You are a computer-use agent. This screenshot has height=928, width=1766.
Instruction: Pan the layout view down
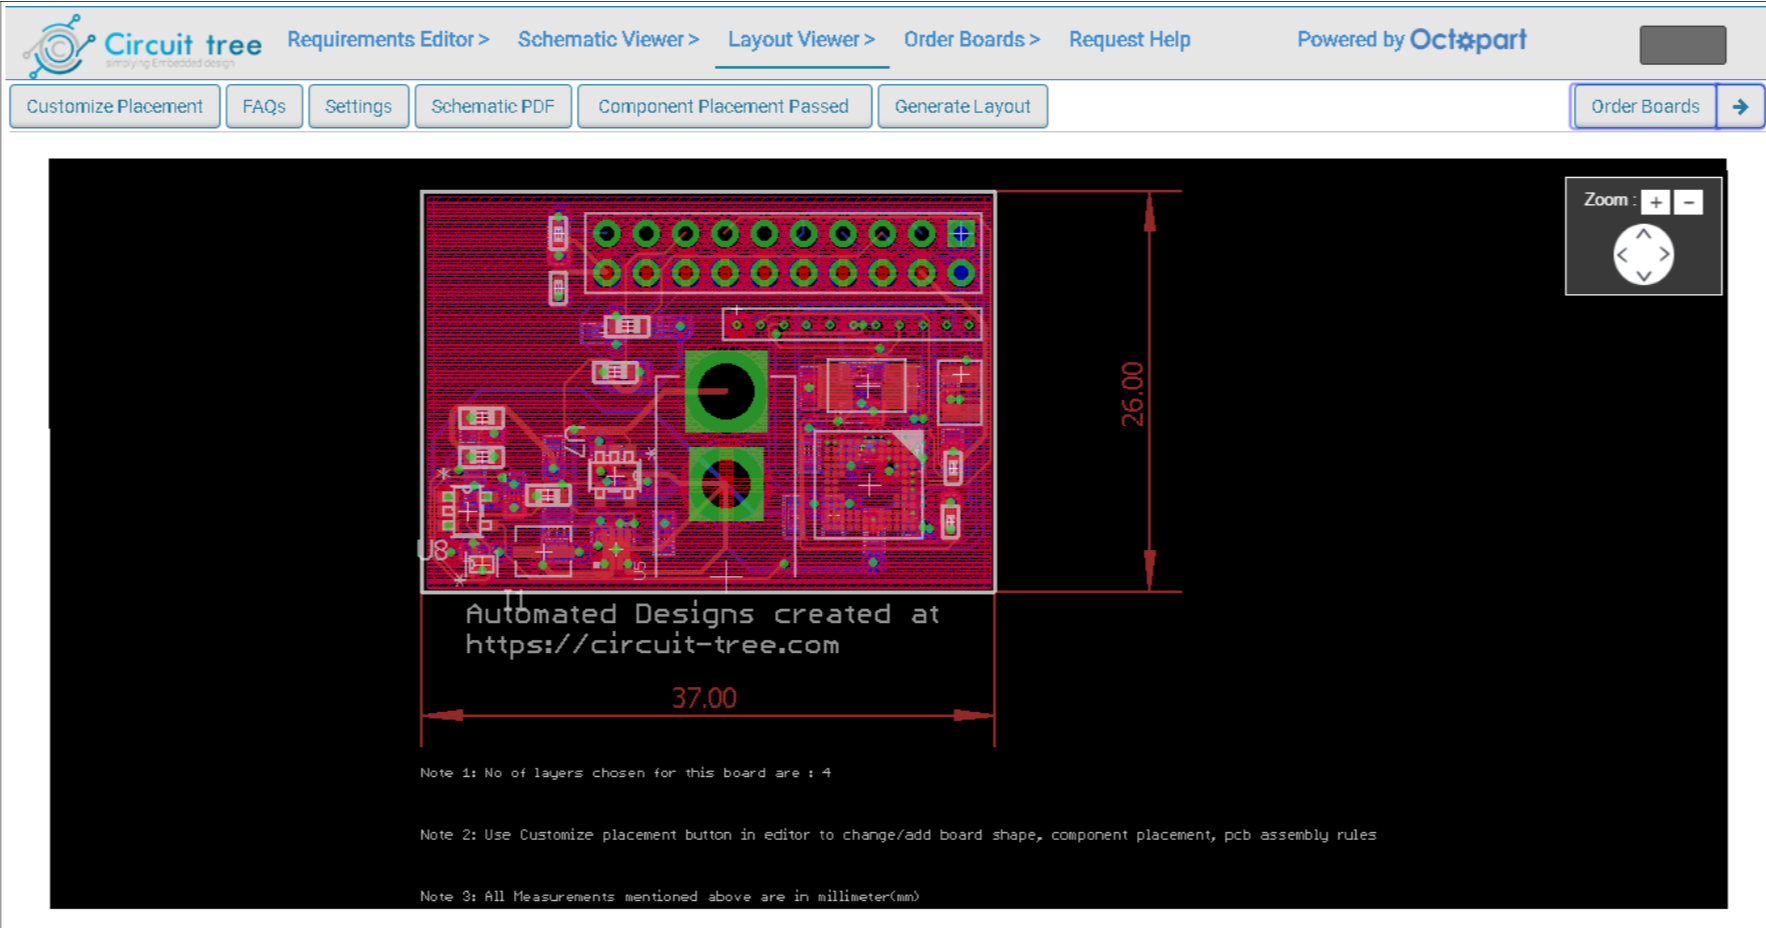tap(1643, 275)
